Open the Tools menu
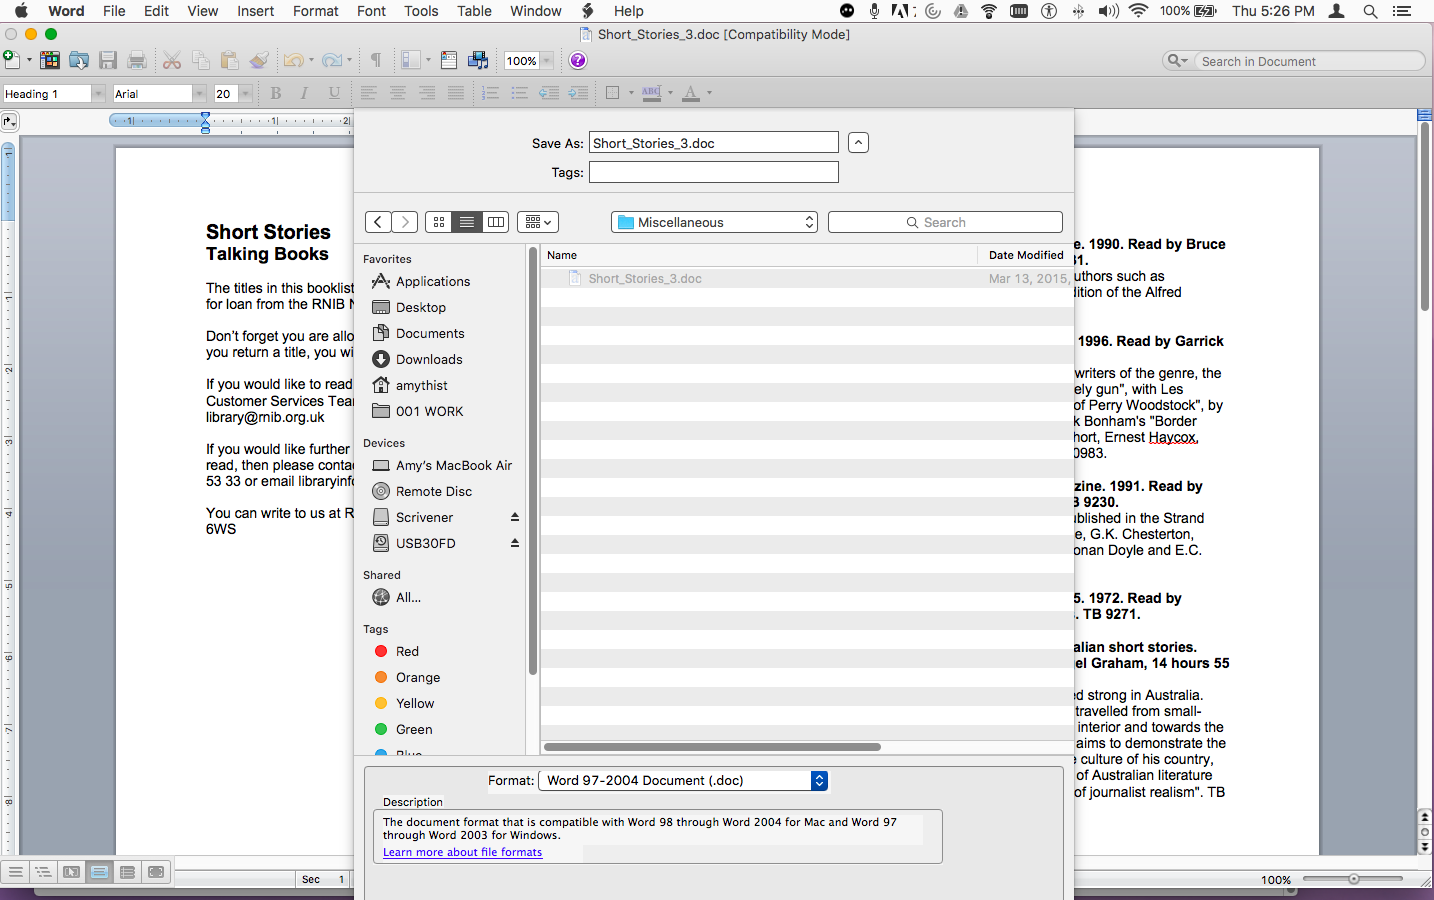 point(421,11)
